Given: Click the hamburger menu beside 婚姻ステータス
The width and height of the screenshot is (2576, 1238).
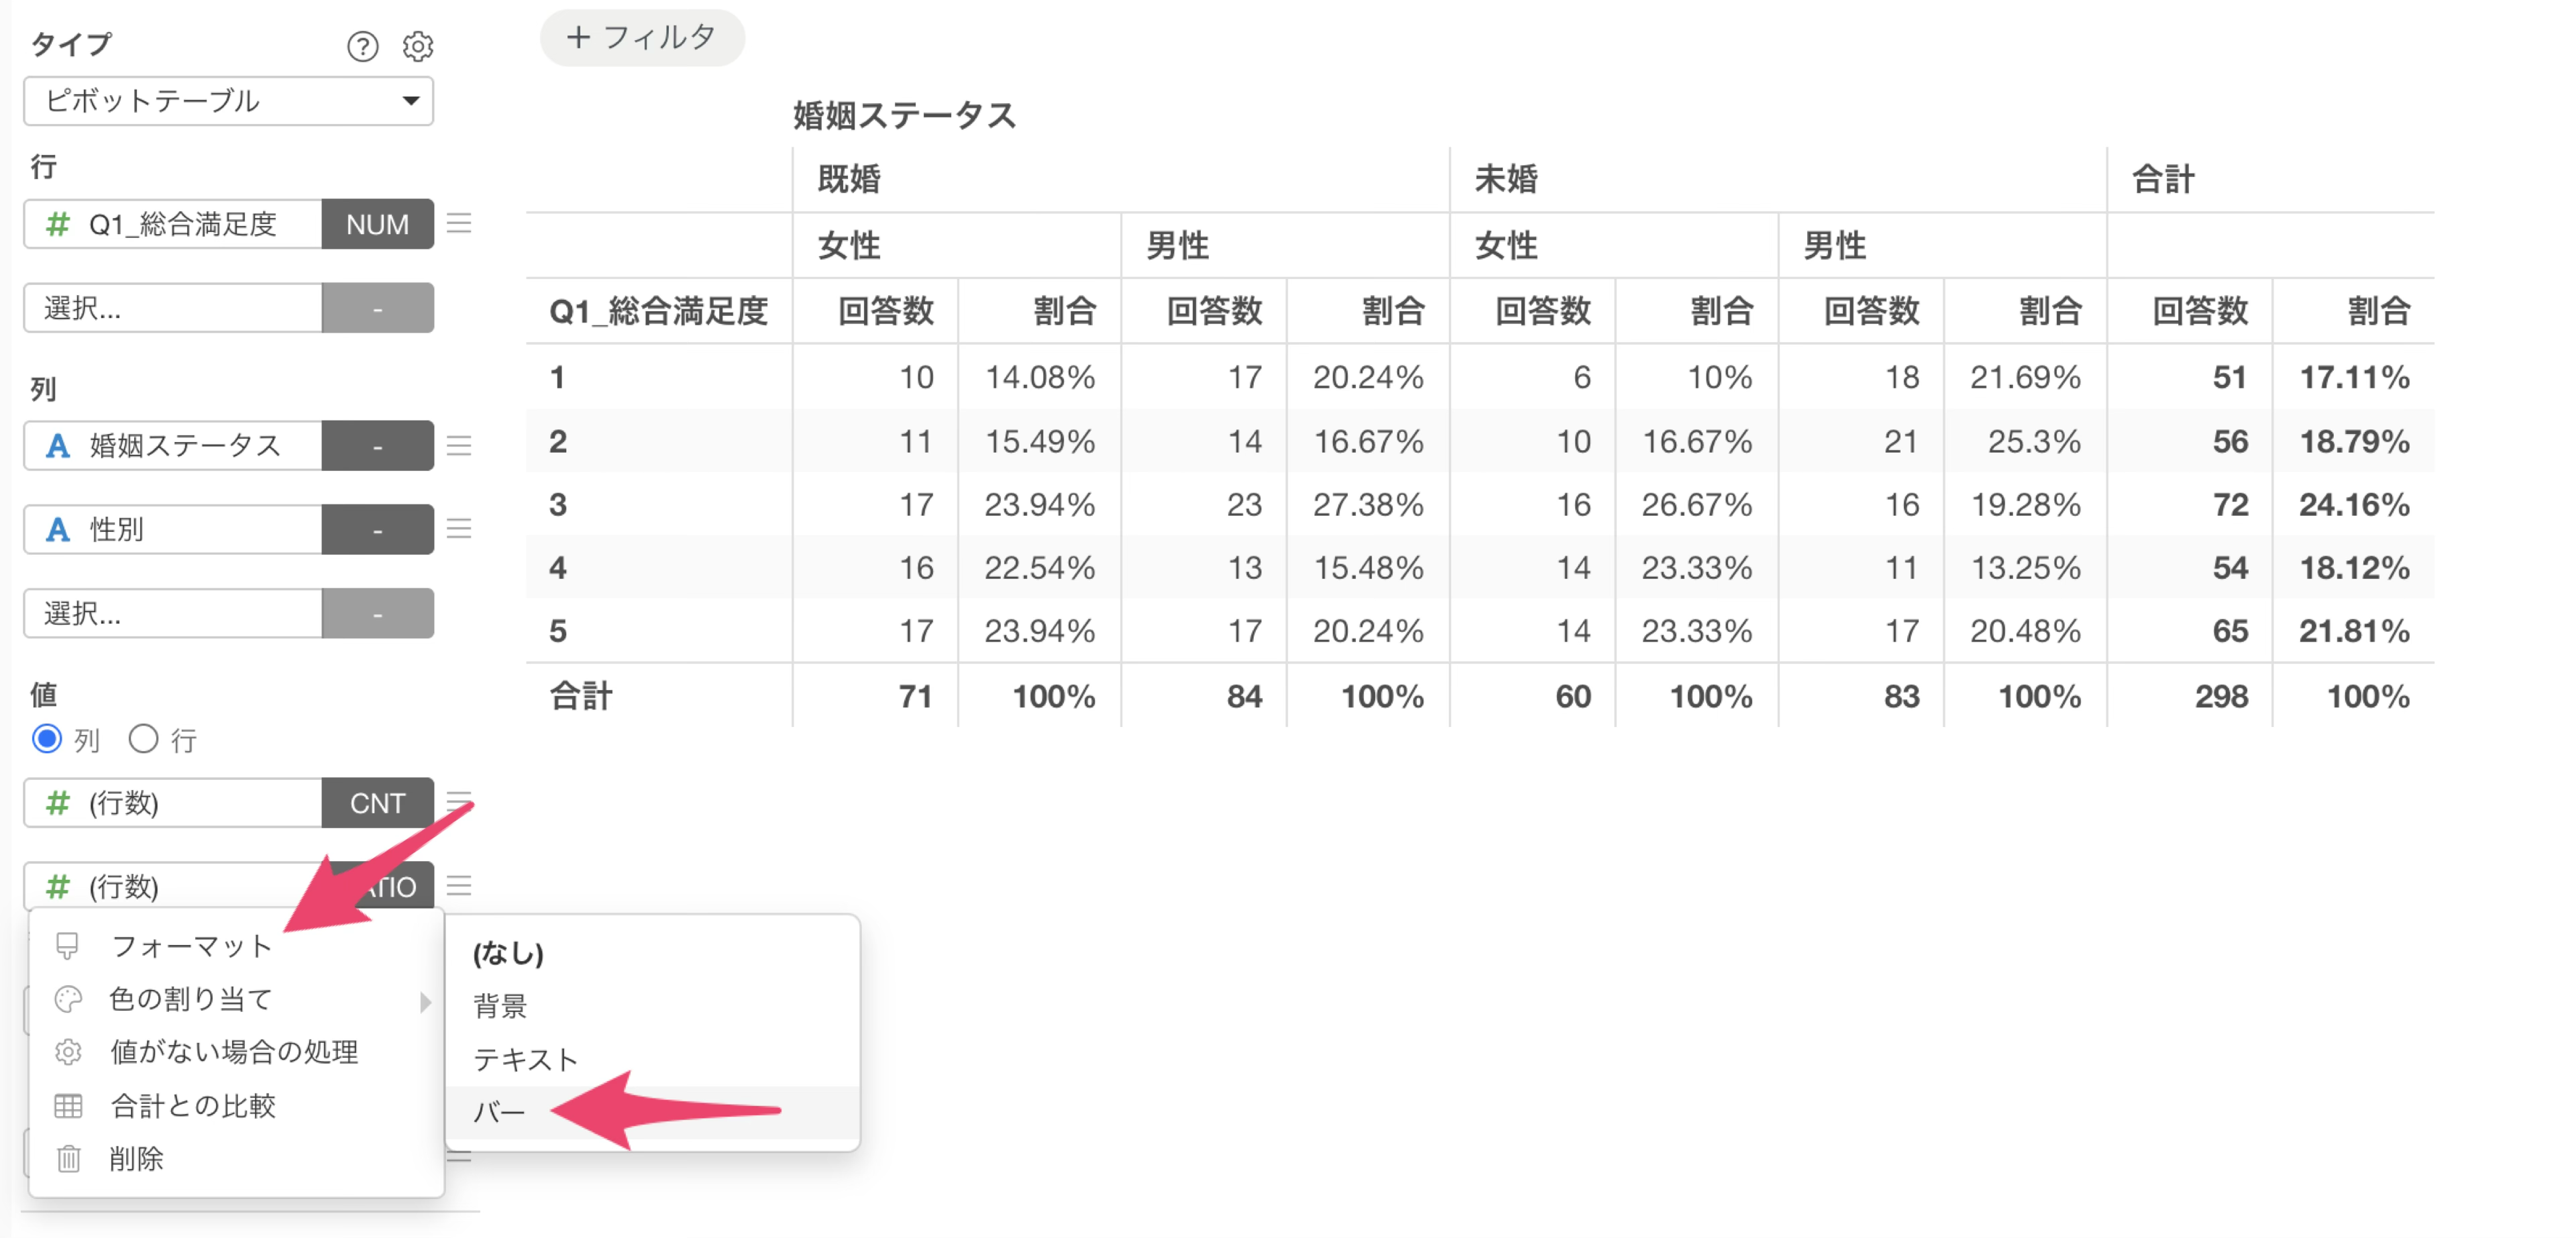Looking at the screenshot, I should [x=459, y=445].
